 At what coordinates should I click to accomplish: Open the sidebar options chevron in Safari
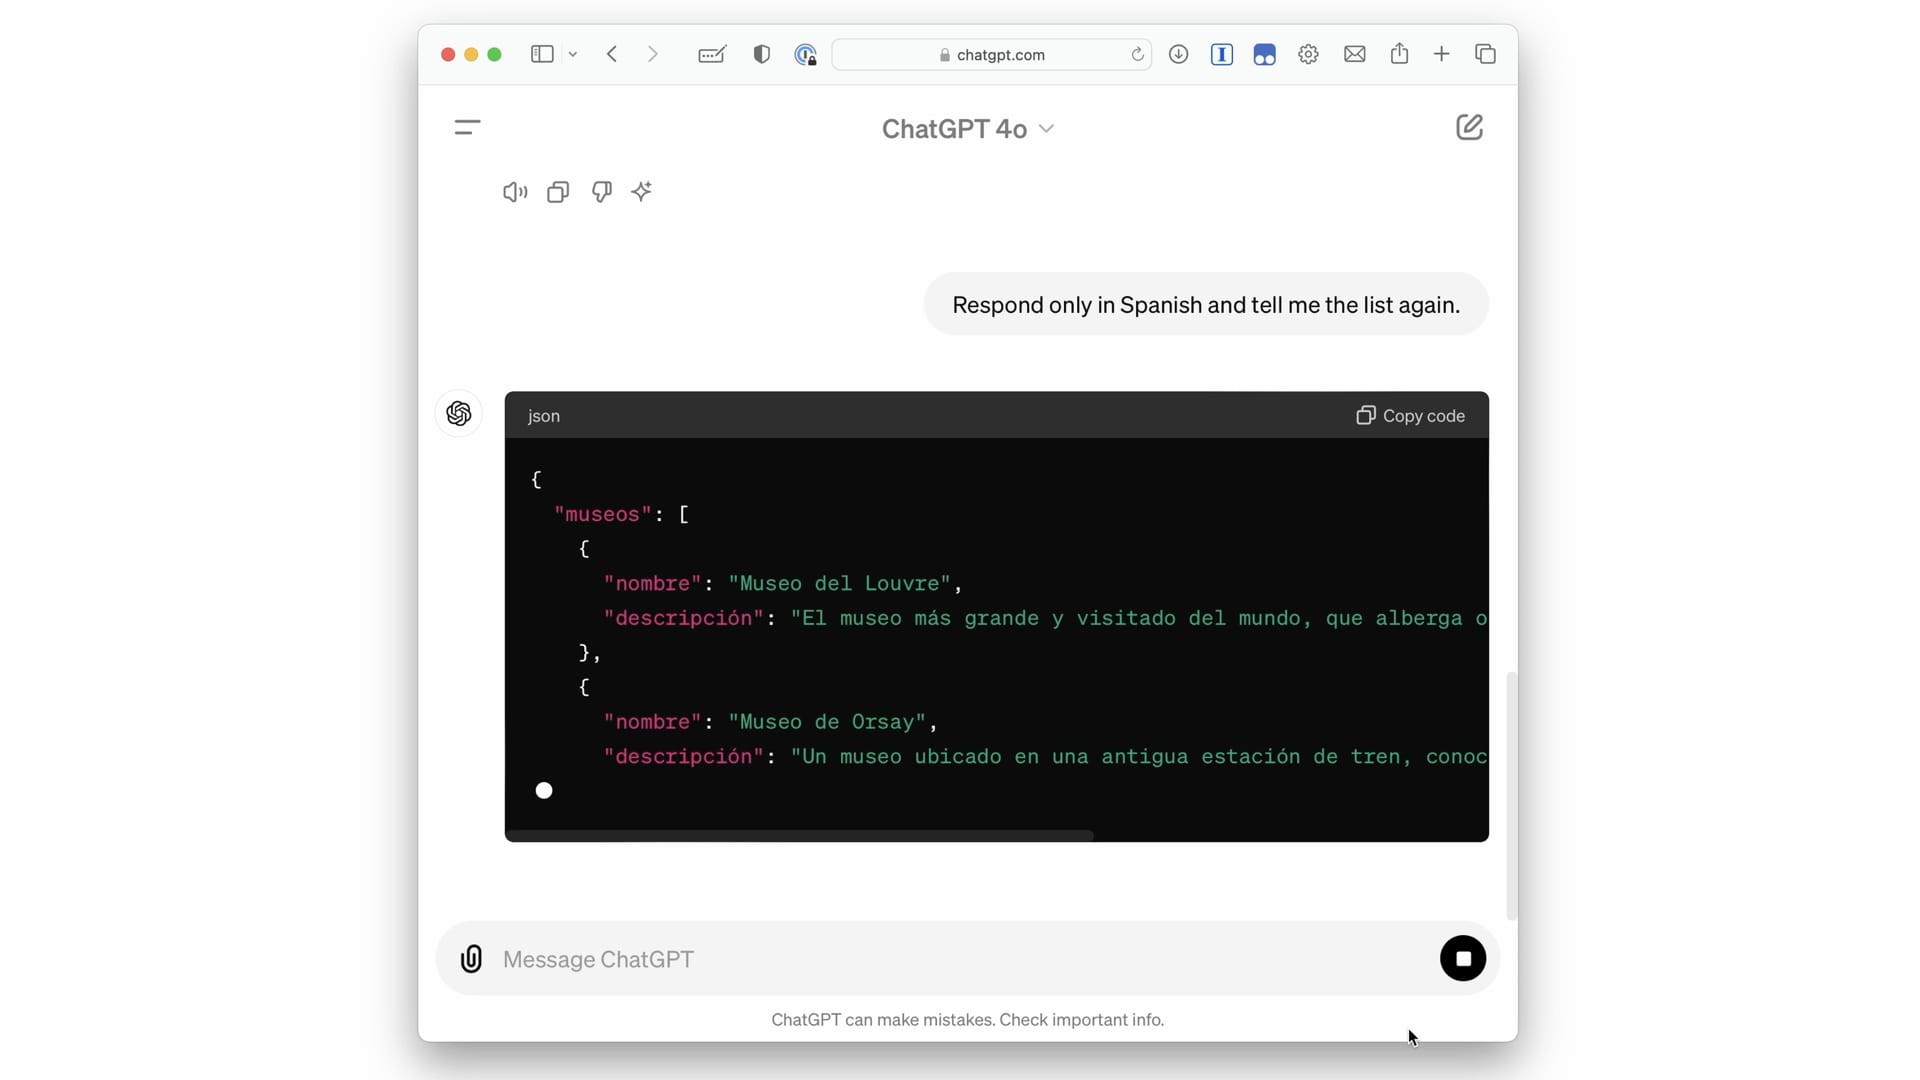click(573, 54)
